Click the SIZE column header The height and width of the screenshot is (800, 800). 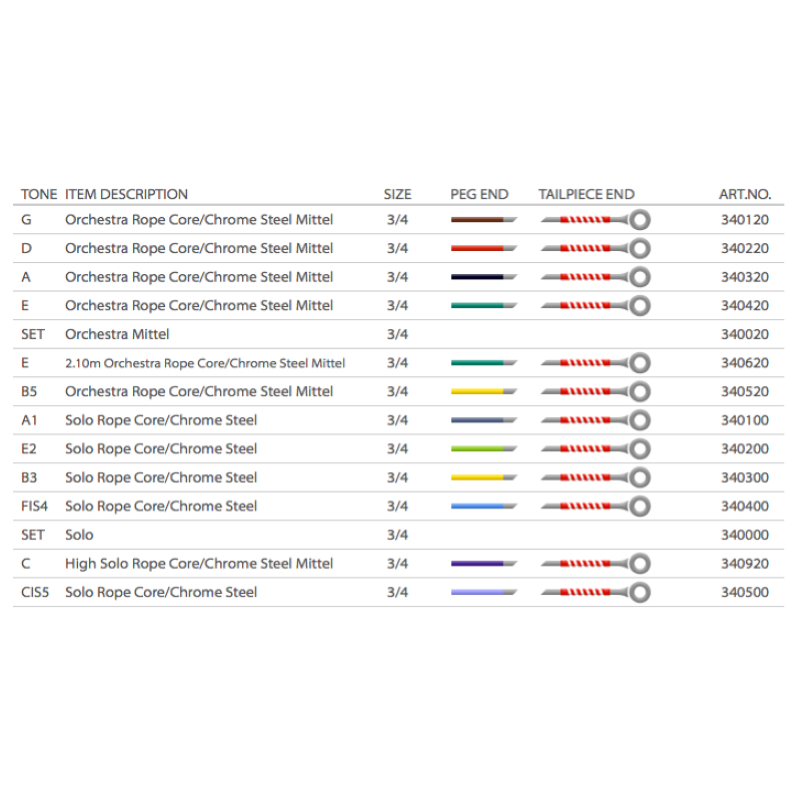tap(397, 194)
